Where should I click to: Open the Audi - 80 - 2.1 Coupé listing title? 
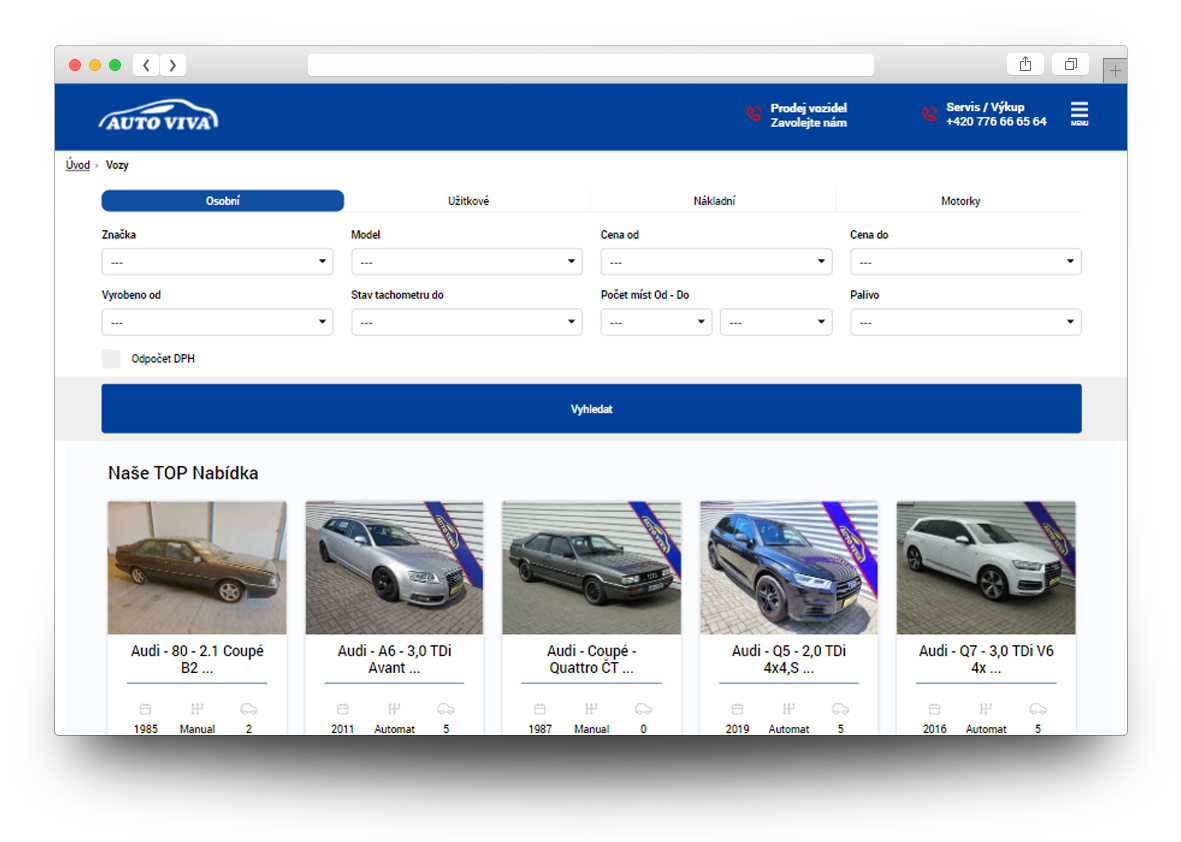point(197,659)
